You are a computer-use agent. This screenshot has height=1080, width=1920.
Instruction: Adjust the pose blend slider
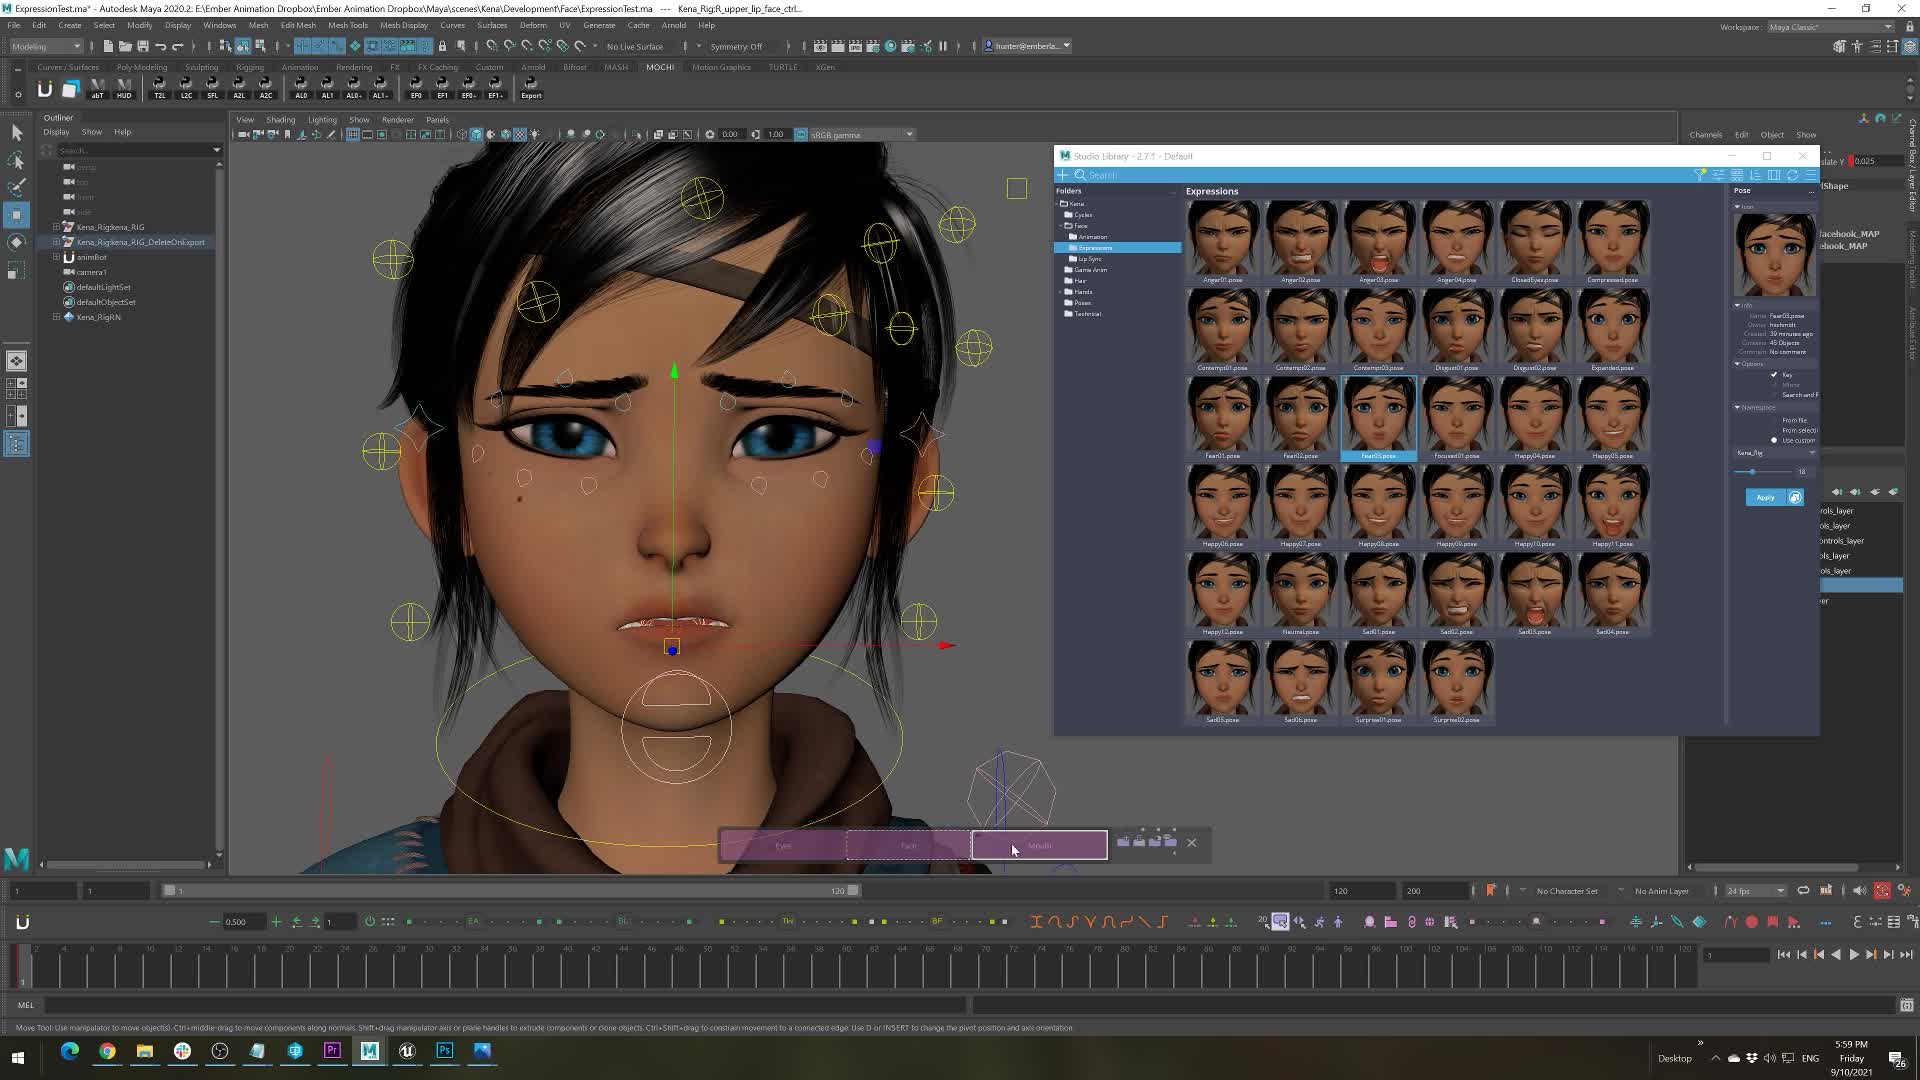pos(1752,472)
